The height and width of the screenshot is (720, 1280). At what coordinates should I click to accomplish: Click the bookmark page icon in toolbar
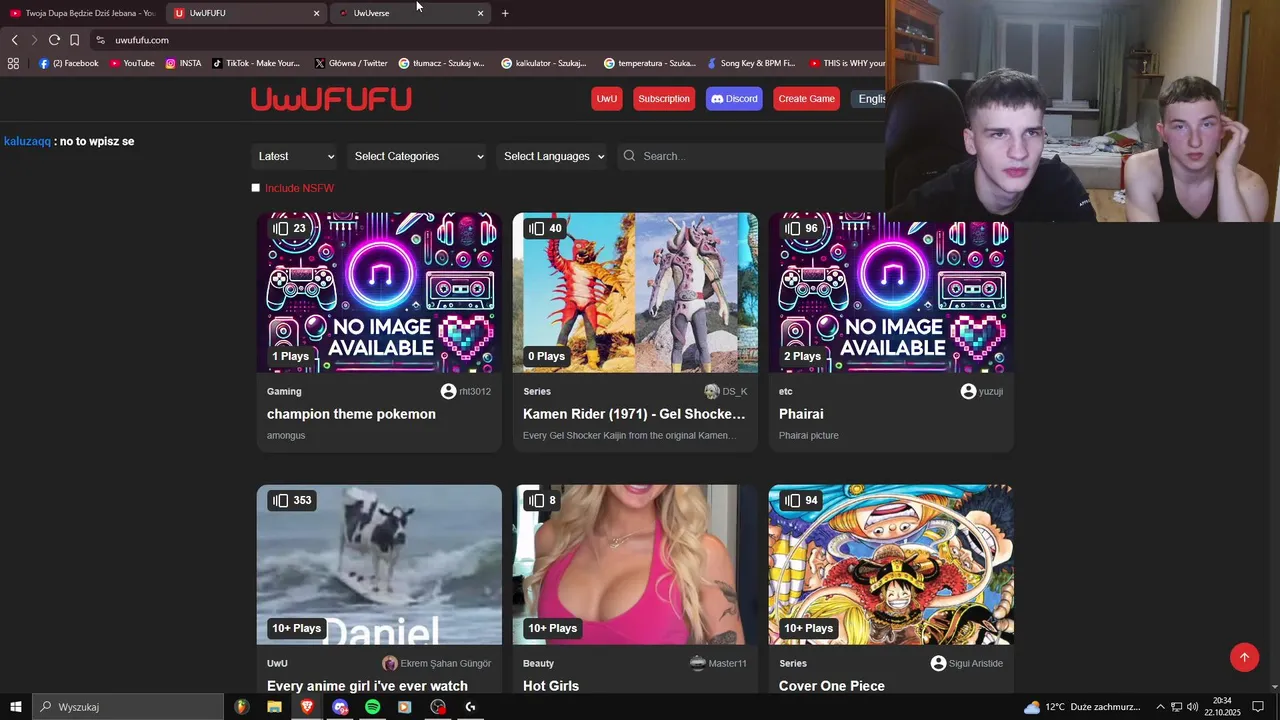click(x=74, y=40)
